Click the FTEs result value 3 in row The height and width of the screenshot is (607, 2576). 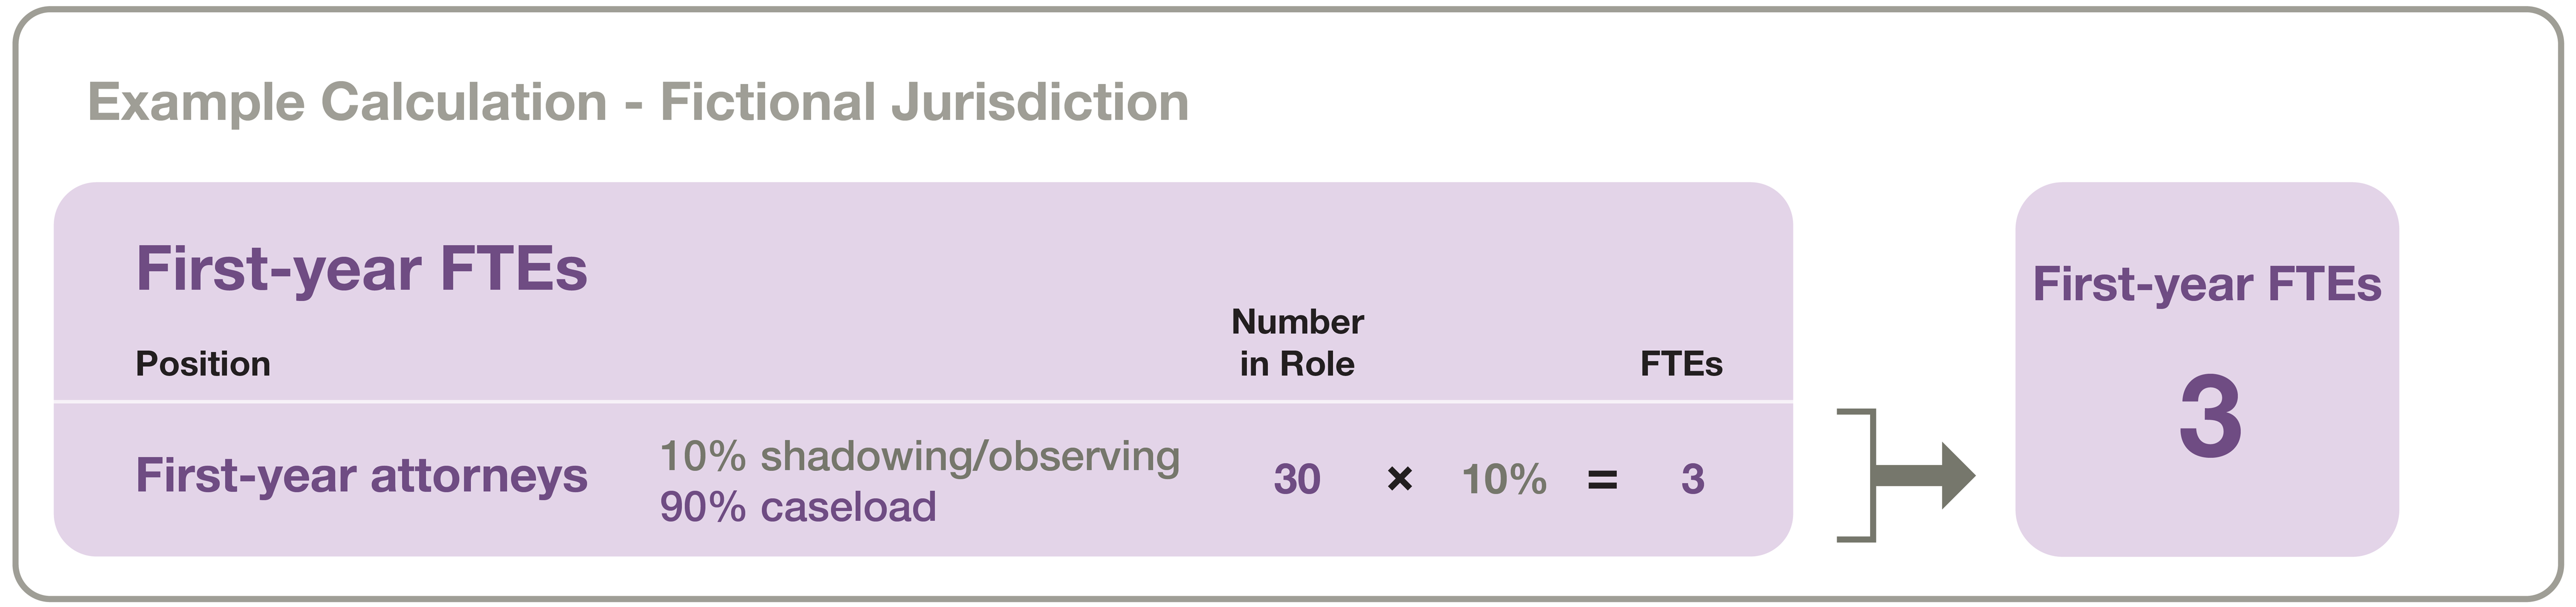point(1692,479)
